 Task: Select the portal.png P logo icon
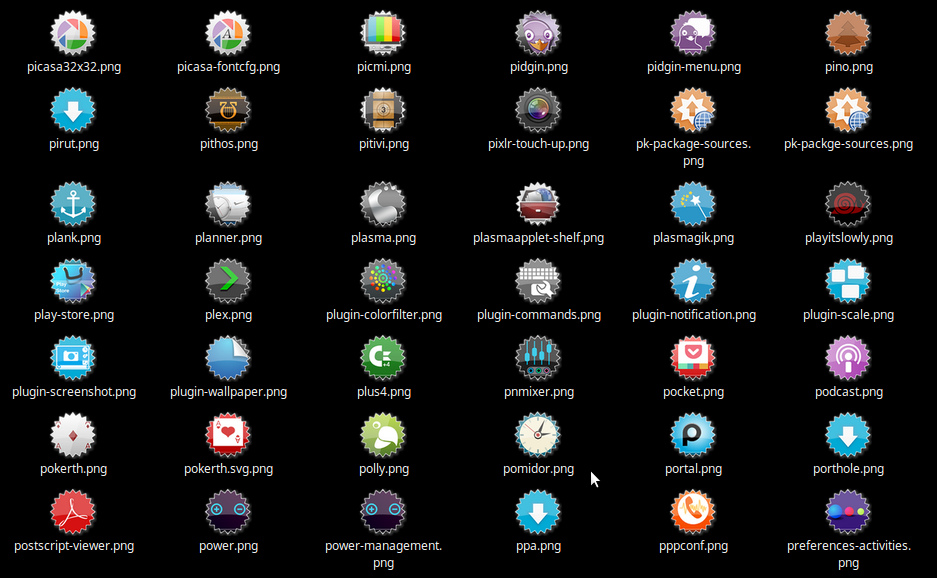tap(693, 435)
